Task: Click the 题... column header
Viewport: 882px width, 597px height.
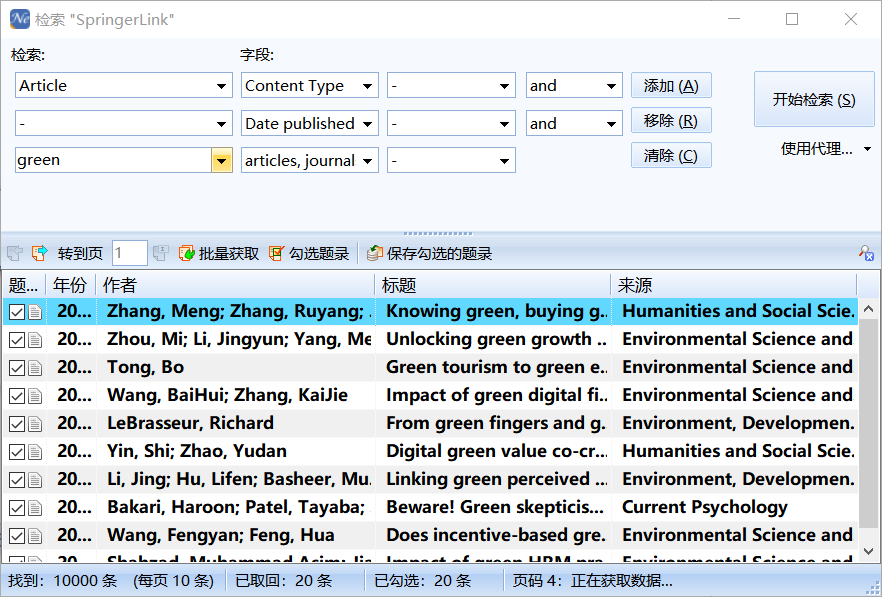Action: [24, 285]
